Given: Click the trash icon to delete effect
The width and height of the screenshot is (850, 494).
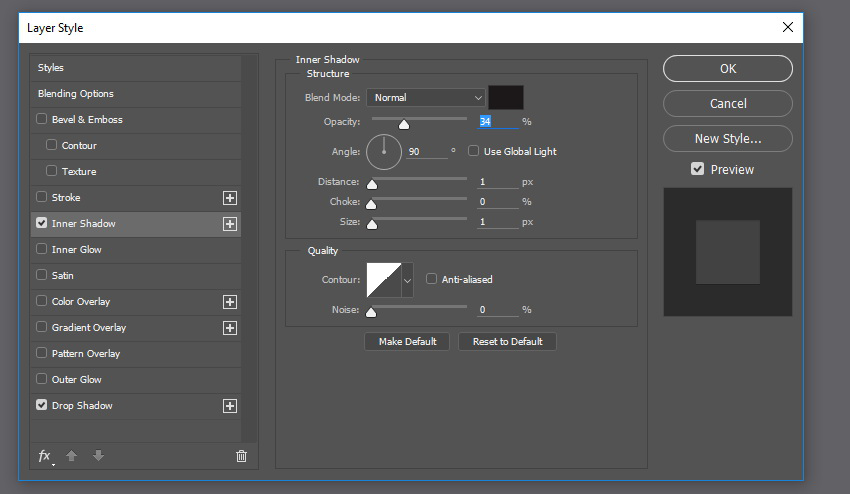Looking at the screenshot, I should (241, 456).
